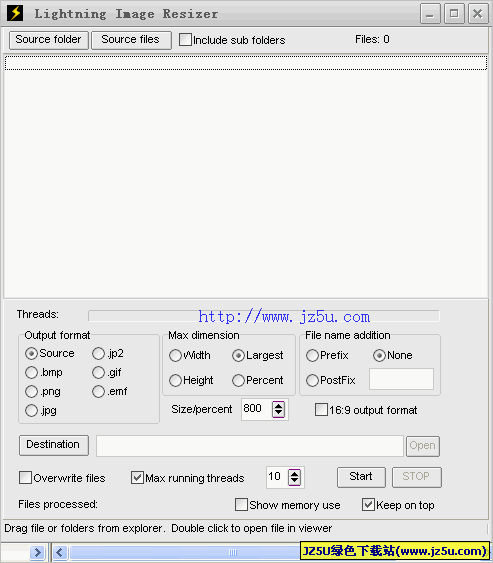Click the Files: 0 counter text
The image size is (493, 563).
pyautogui.click(x=372, y=39)
